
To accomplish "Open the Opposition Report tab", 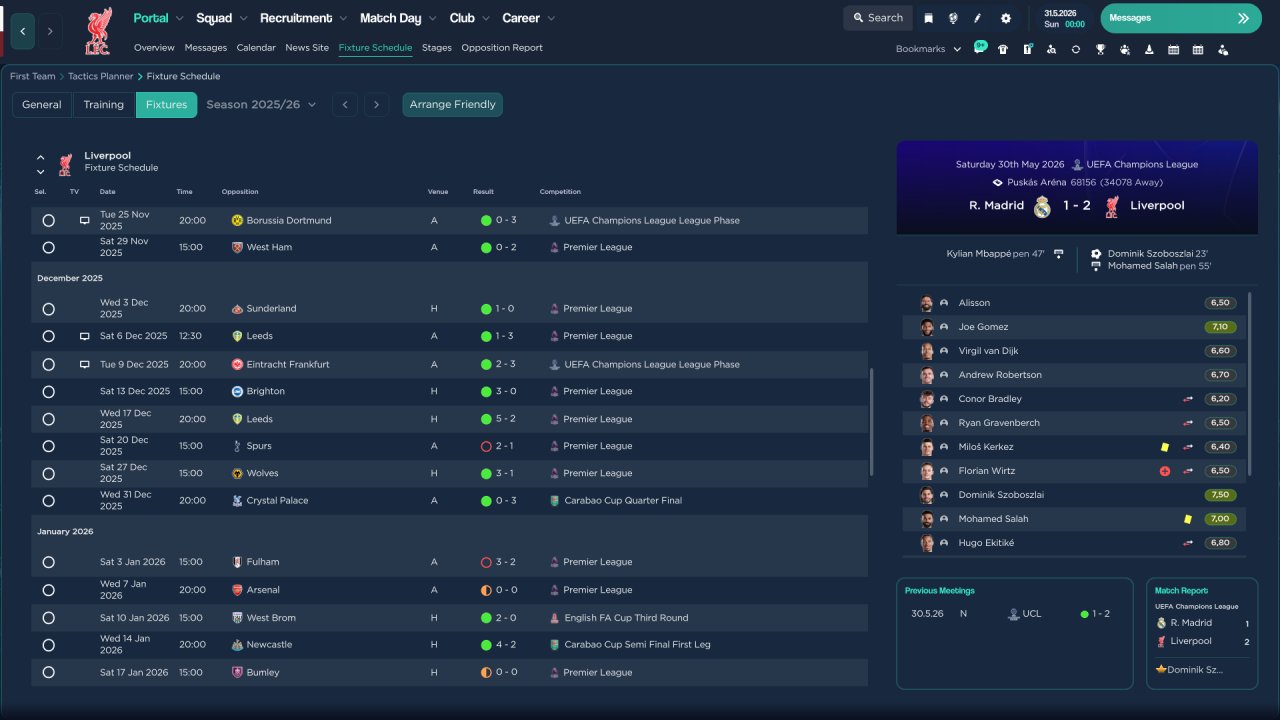I will [x=502, y=48].
